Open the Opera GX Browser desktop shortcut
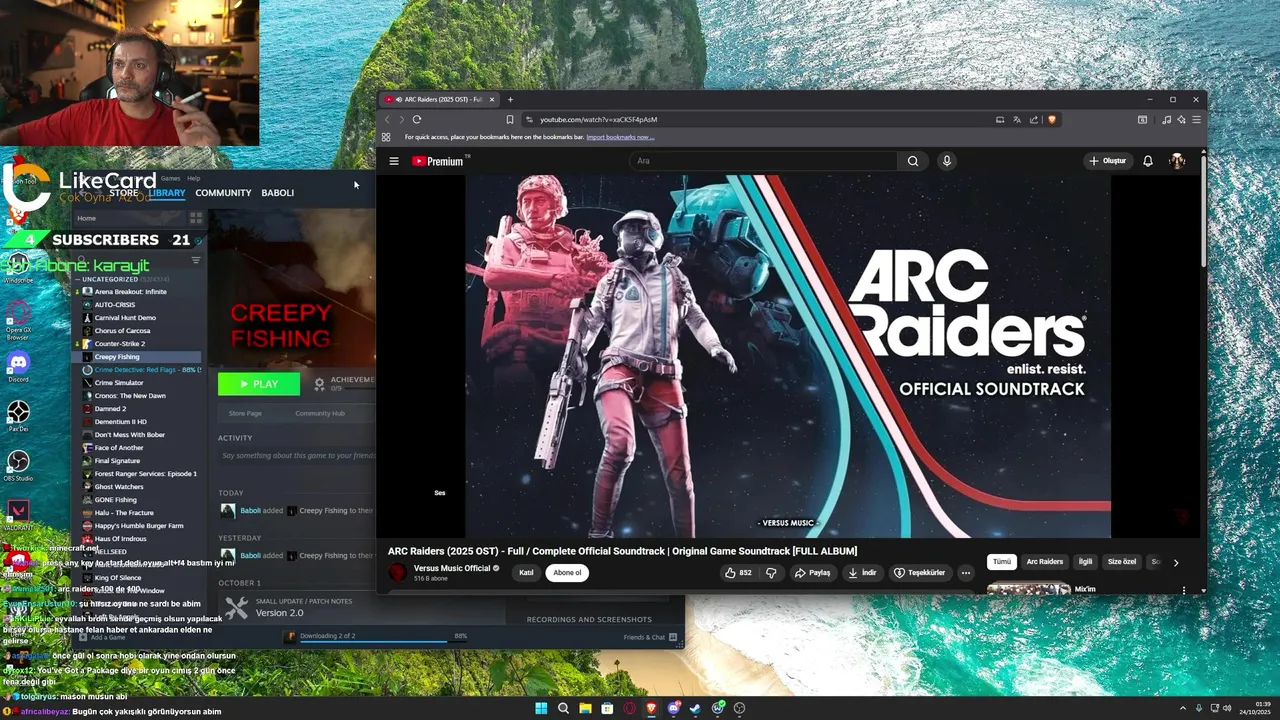Image resolution: width=1280 pixels, height=720 pixels. pos(18,320)
